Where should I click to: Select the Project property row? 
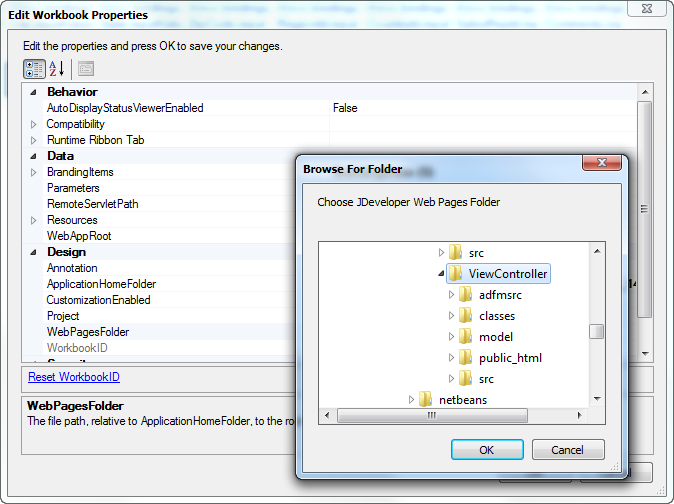[63, 316]
